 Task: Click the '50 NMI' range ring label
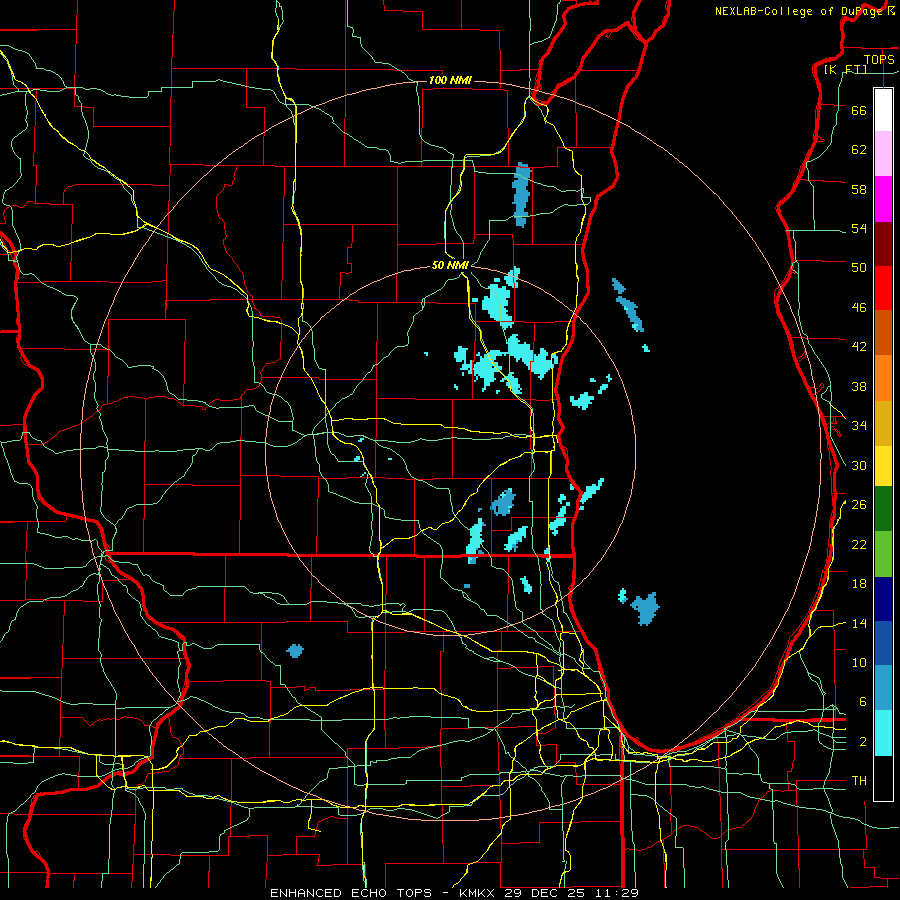tap(450, 265)
